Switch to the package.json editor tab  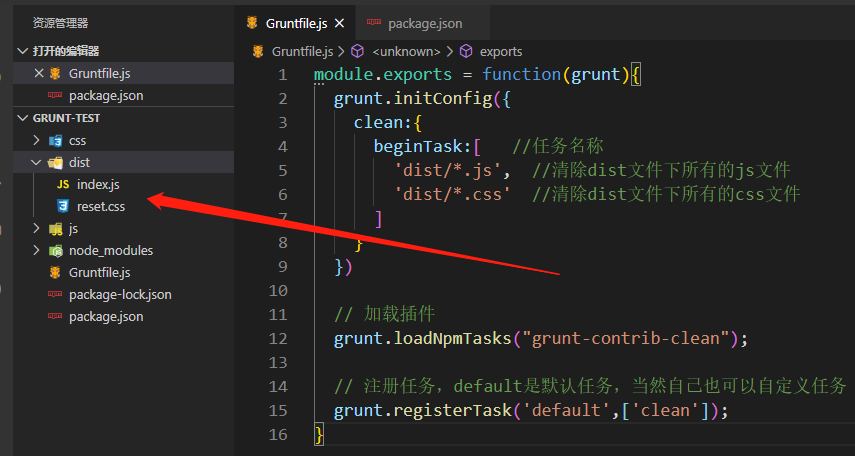(422, 23)
